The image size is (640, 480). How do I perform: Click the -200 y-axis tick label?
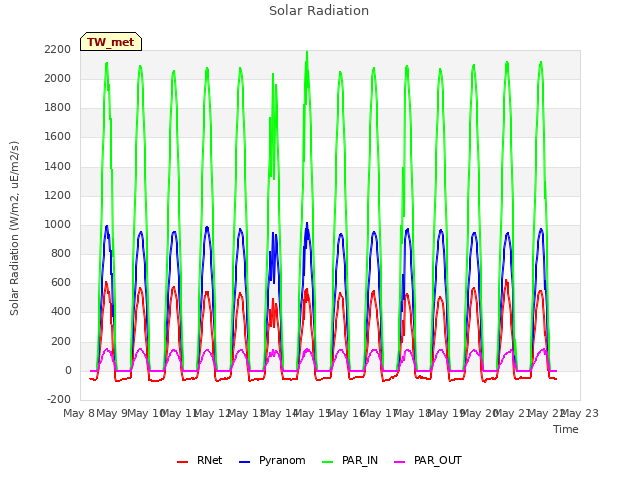(59, 399)
